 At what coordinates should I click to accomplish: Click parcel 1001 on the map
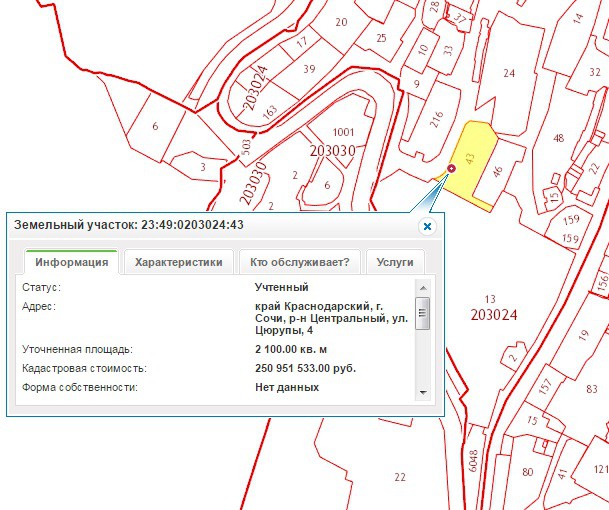[x=343, y=132]
